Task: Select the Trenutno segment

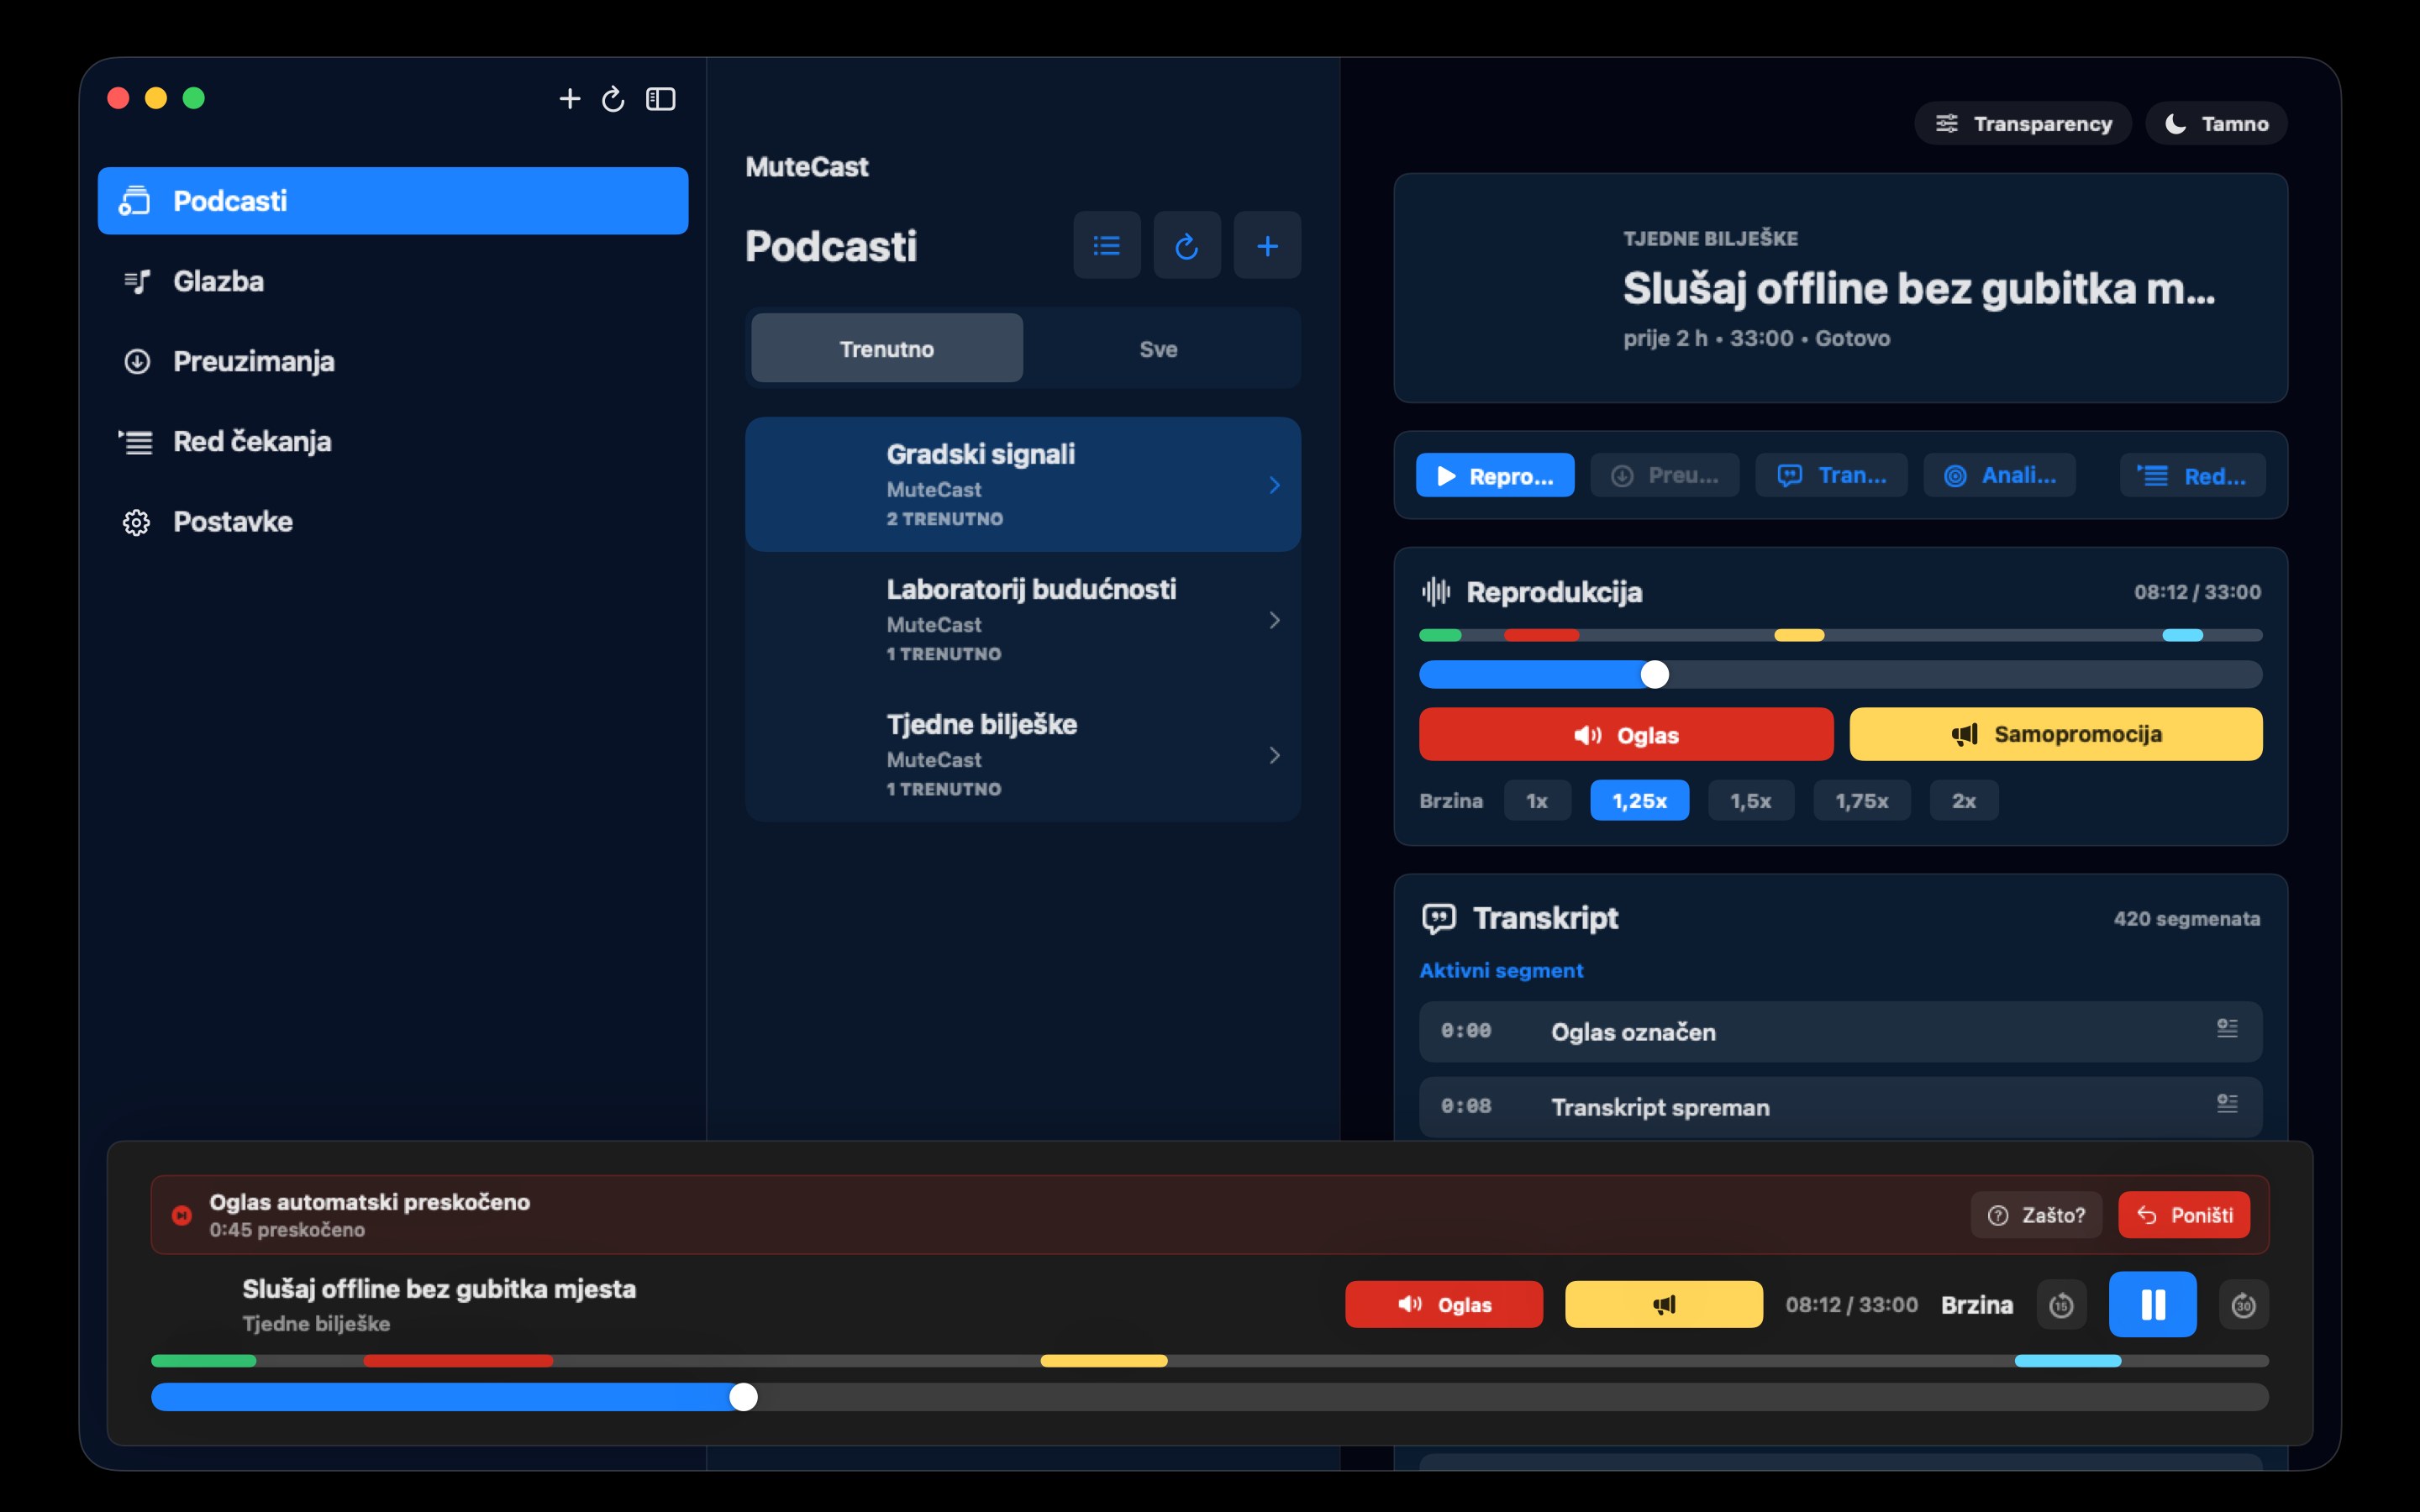Action: [x=886, y=348]
